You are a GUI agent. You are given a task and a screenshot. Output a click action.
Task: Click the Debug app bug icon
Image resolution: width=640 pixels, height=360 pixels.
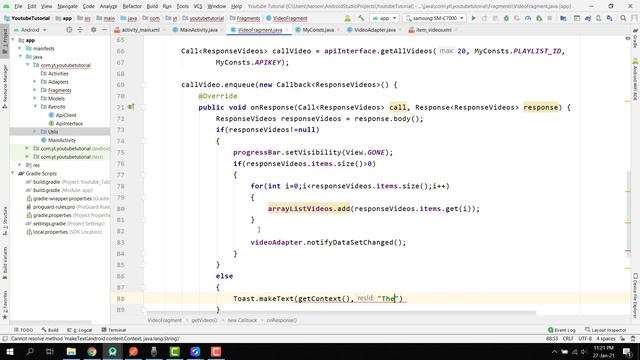point(506,18)
